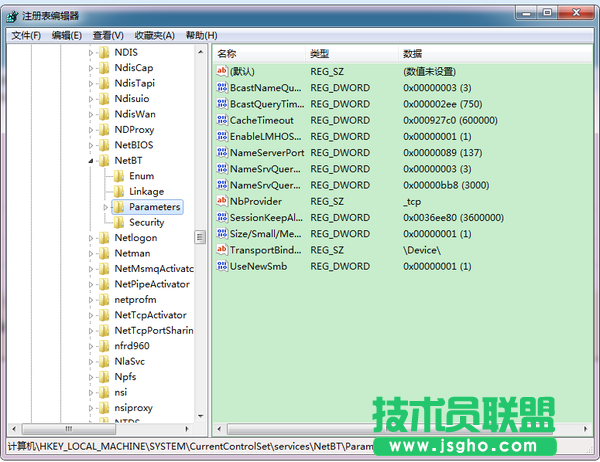Click the values pane scroll left arrow
This screenshot has width=600, height=462.
[x=219, y=429]
